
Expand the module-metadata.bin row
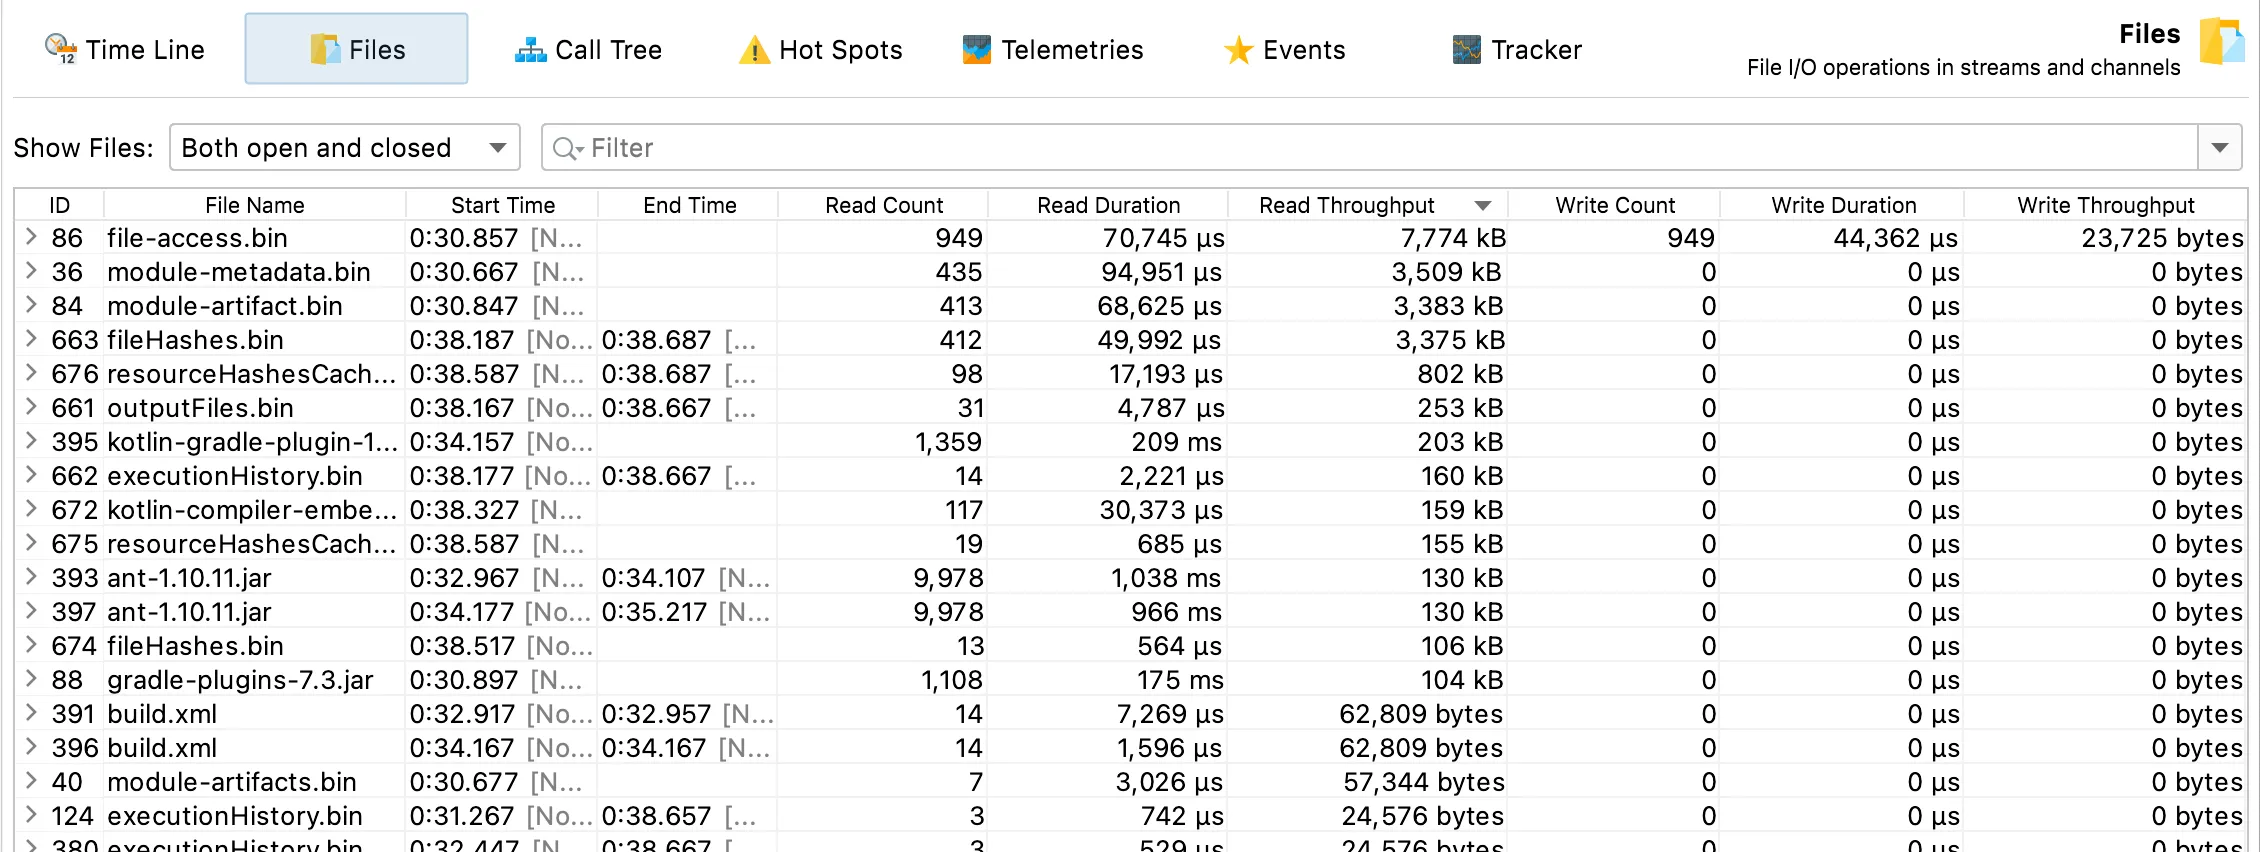(x=32, y=271)
